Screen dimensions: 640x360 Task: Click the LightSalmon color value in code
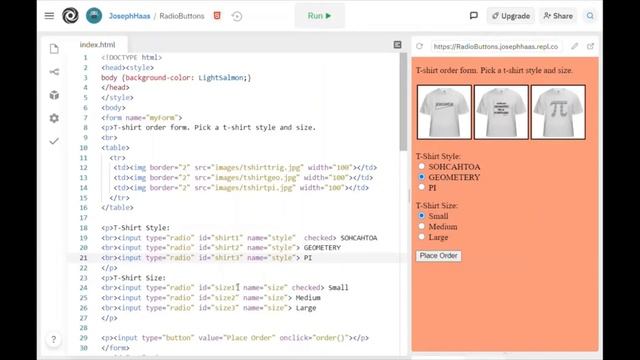coord(221,78)
